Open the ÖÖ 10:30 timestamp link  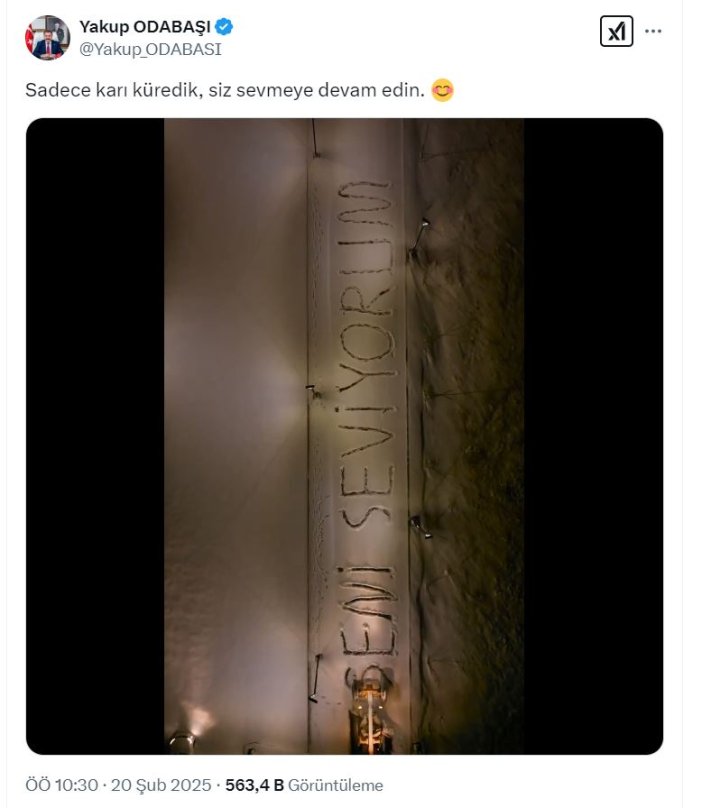point(61,785)
